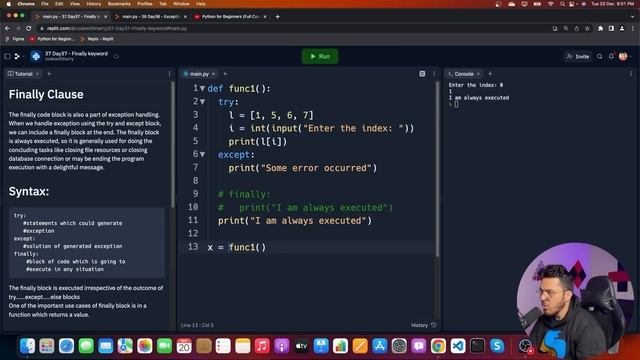Place cursor on line 13 func1() call
This screenshot has height=360, width=640.
247,247
